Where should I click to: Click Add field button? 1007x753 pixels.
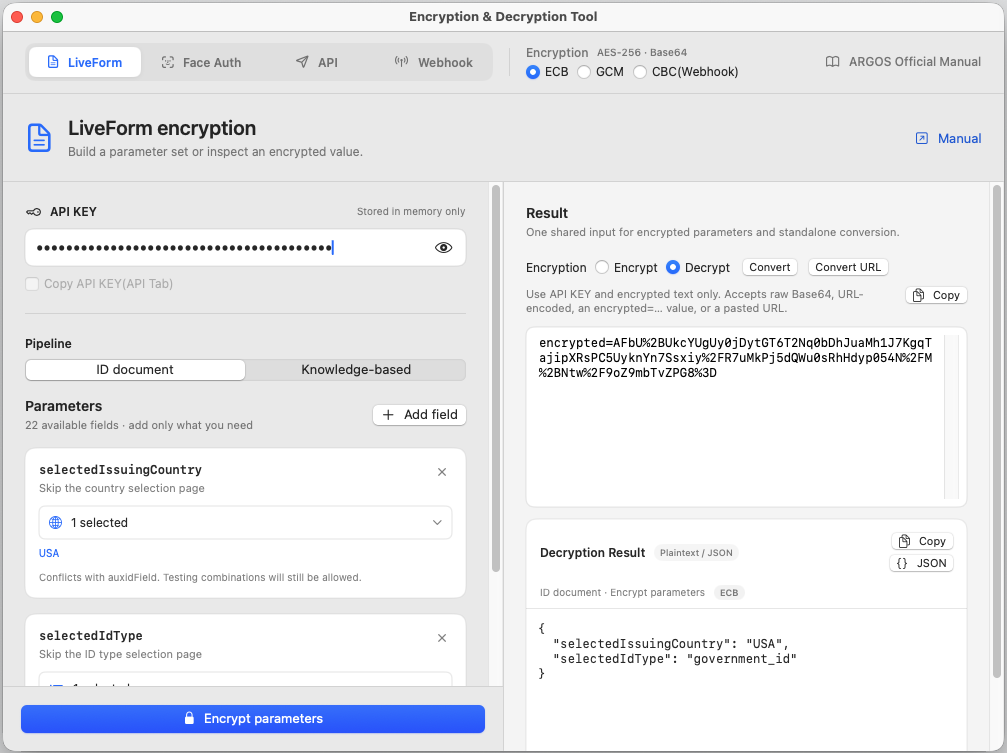(419, 415)
